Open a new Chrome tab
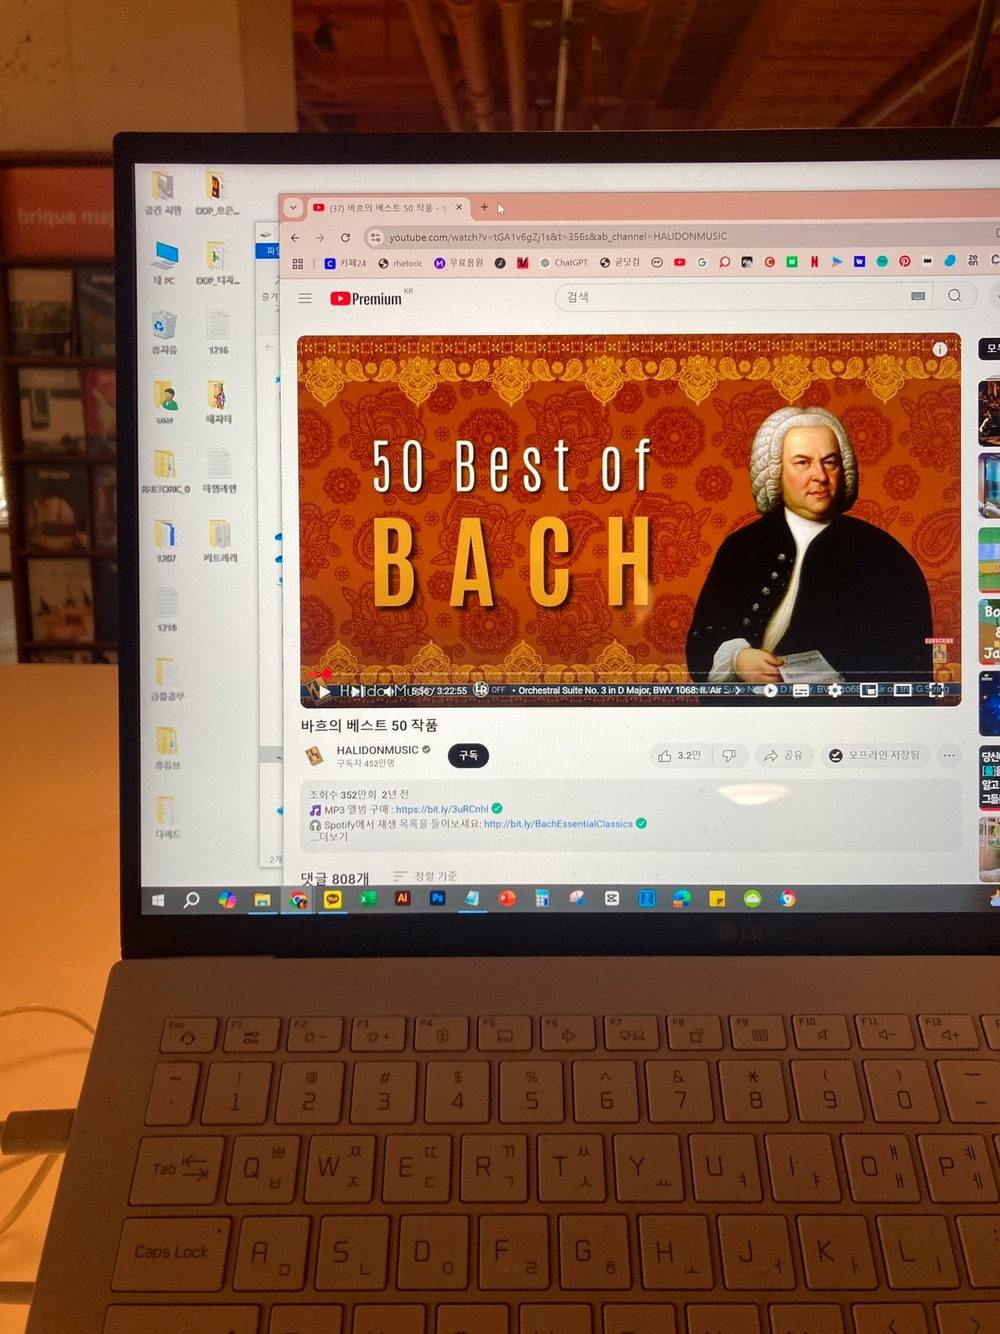1000x1334 pixels. point(484,207)
